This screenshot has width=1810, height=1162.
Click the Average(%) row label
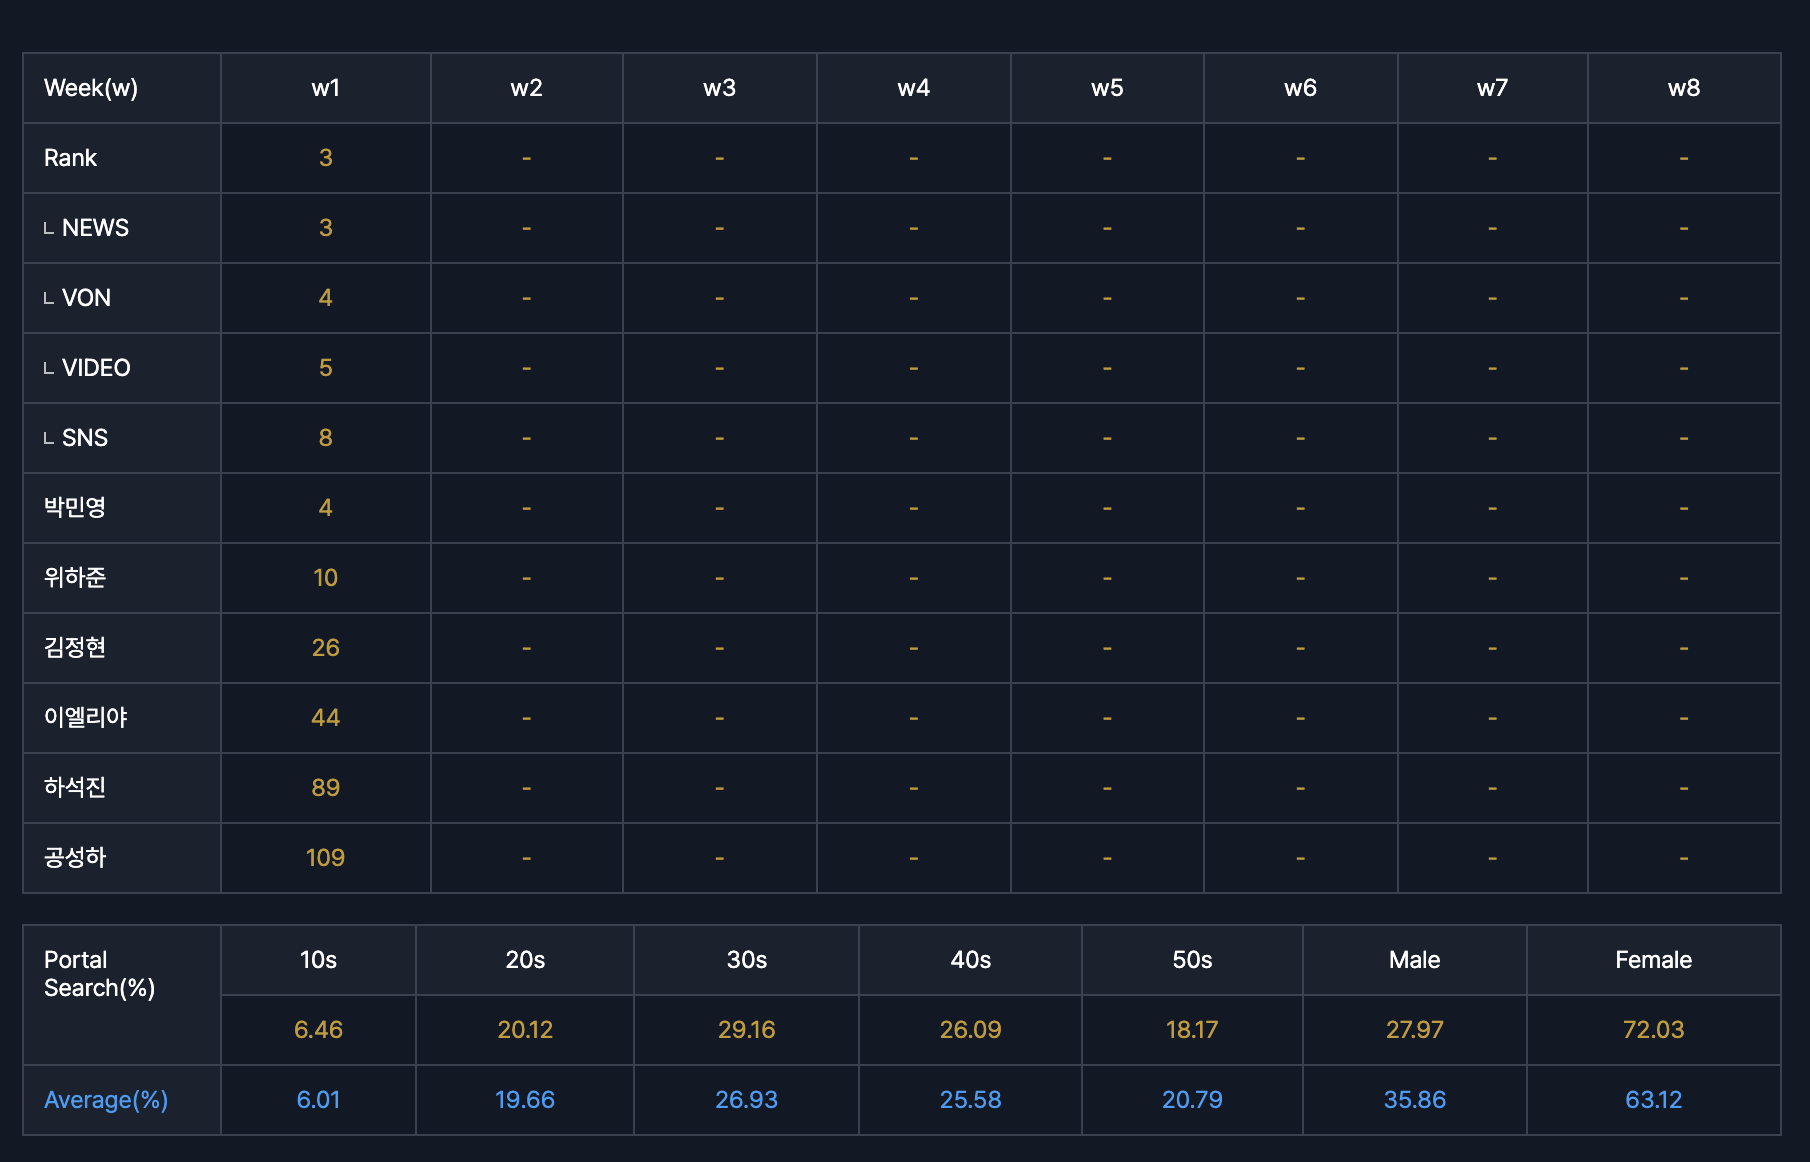[106, 1100]
